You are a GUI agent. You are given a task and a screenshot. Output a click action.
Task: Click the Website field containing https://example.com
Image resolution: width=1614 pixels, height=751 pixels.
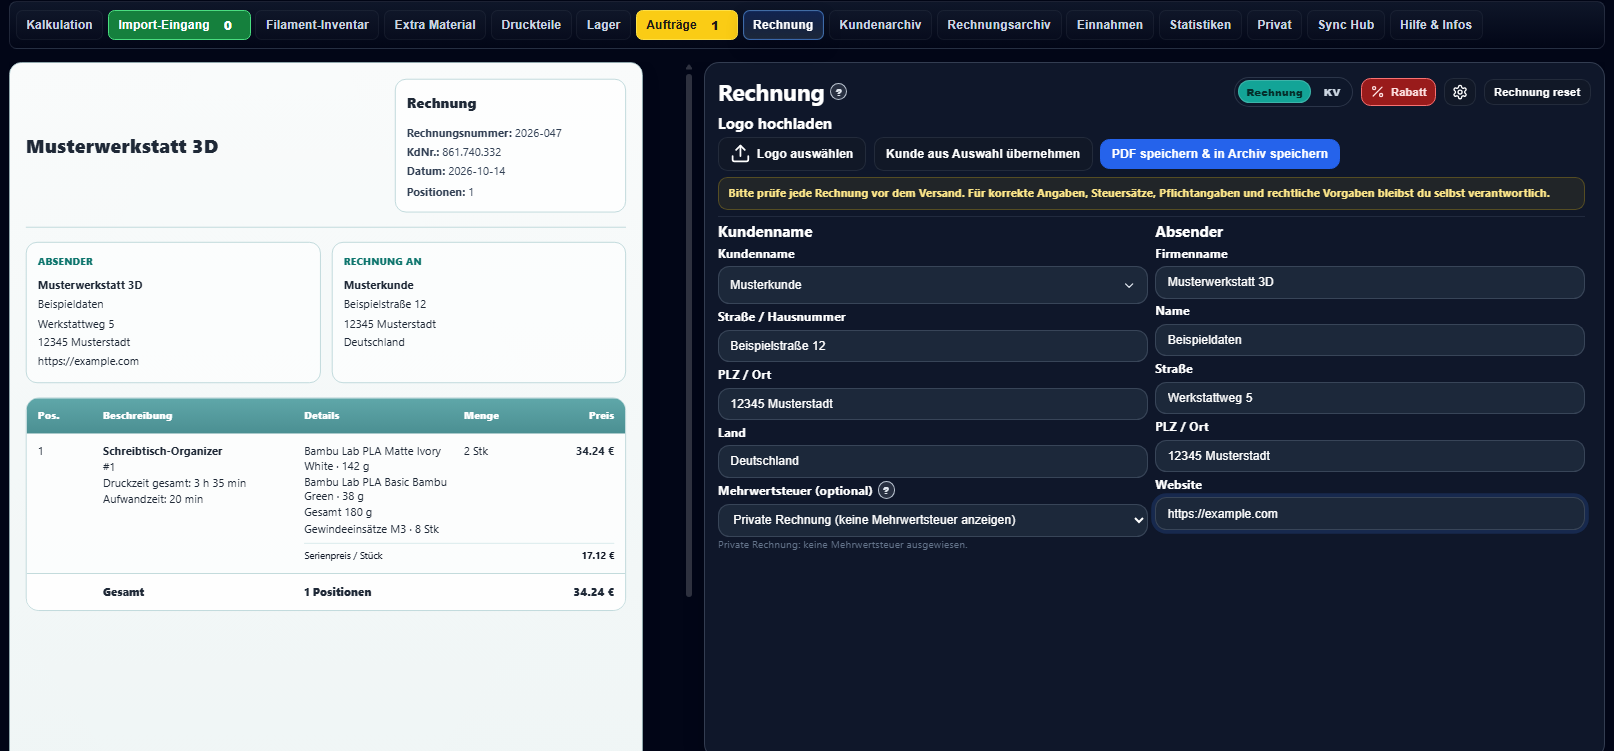pos(1370,514)
